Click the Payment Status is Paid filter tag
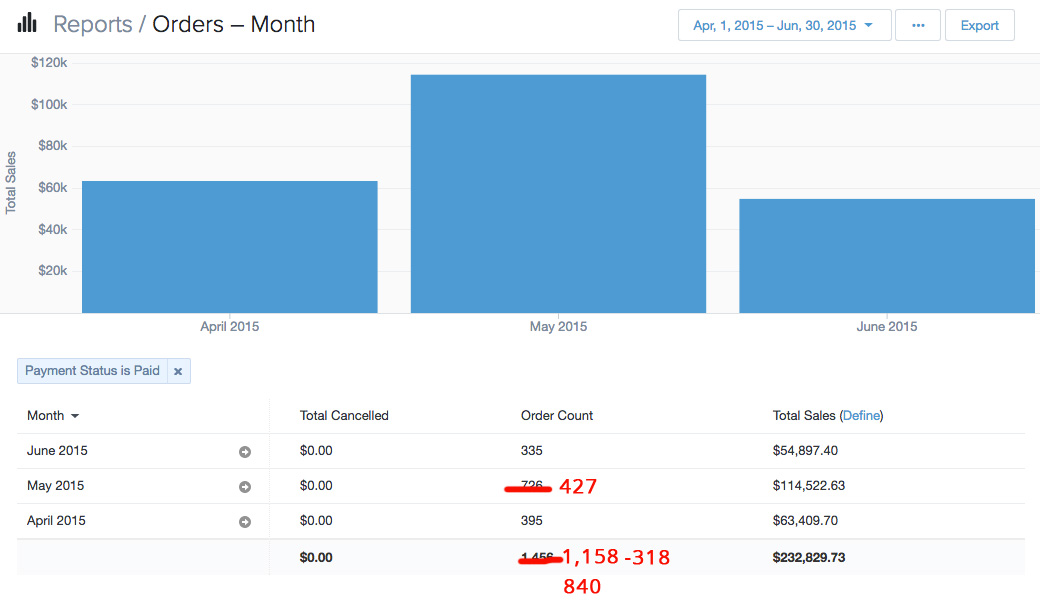This screenshot has height=612, width=1040. pos(92,371)
